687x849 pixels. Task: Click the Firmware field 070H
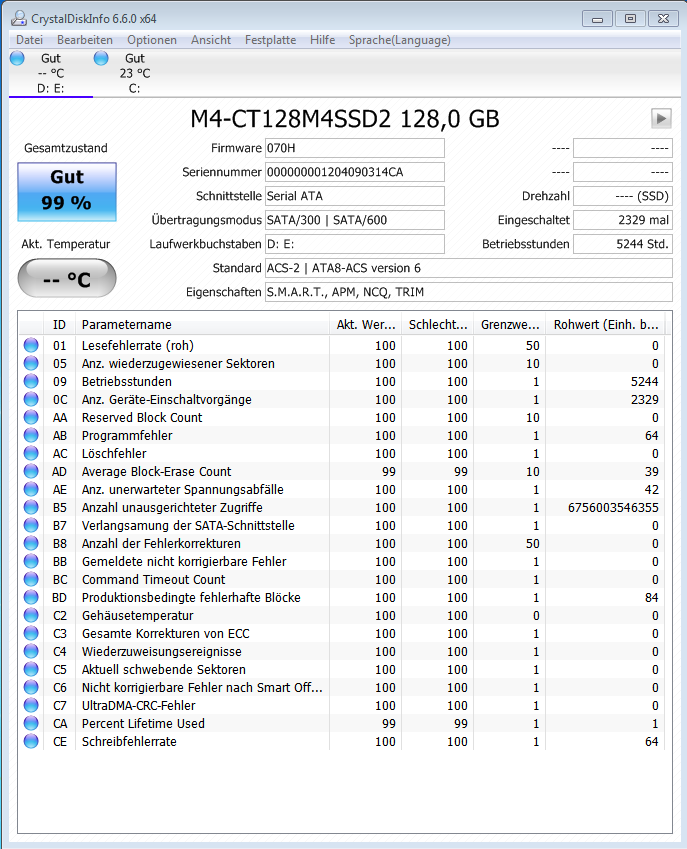tap(355, 148)
